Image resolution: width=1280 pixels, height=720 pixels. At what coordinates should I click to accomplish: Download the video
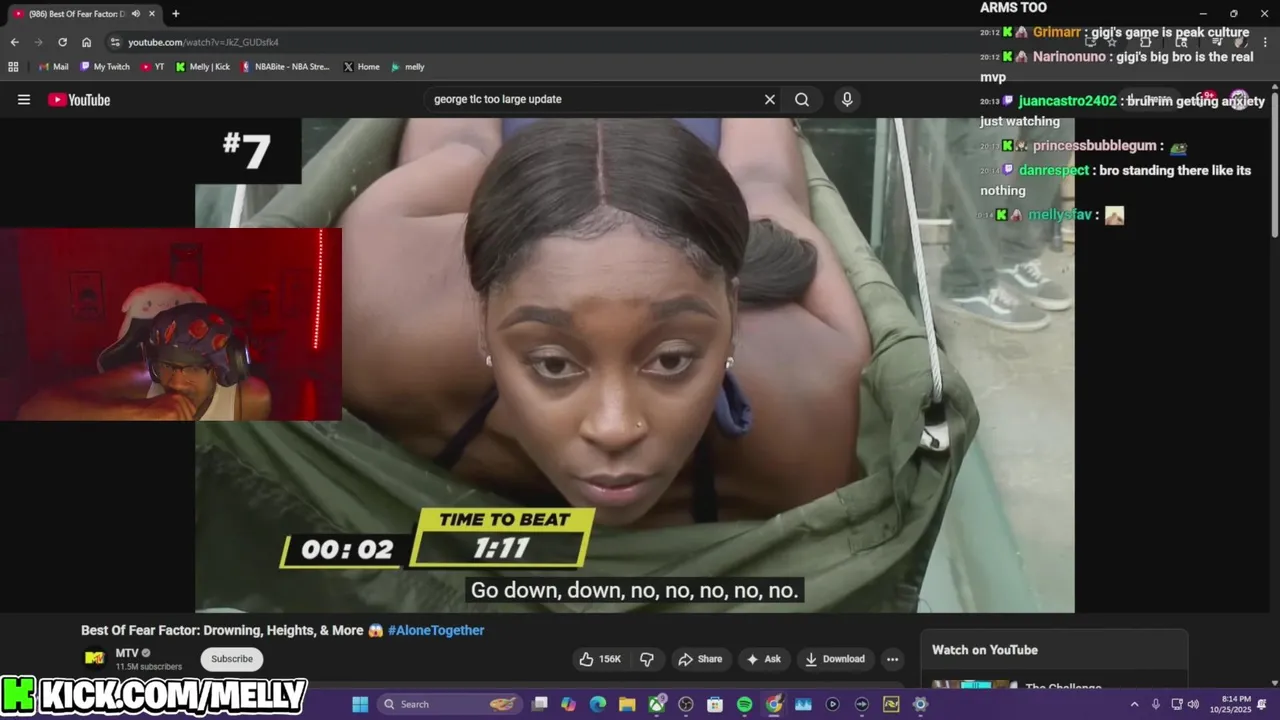[x=835, y=659]
